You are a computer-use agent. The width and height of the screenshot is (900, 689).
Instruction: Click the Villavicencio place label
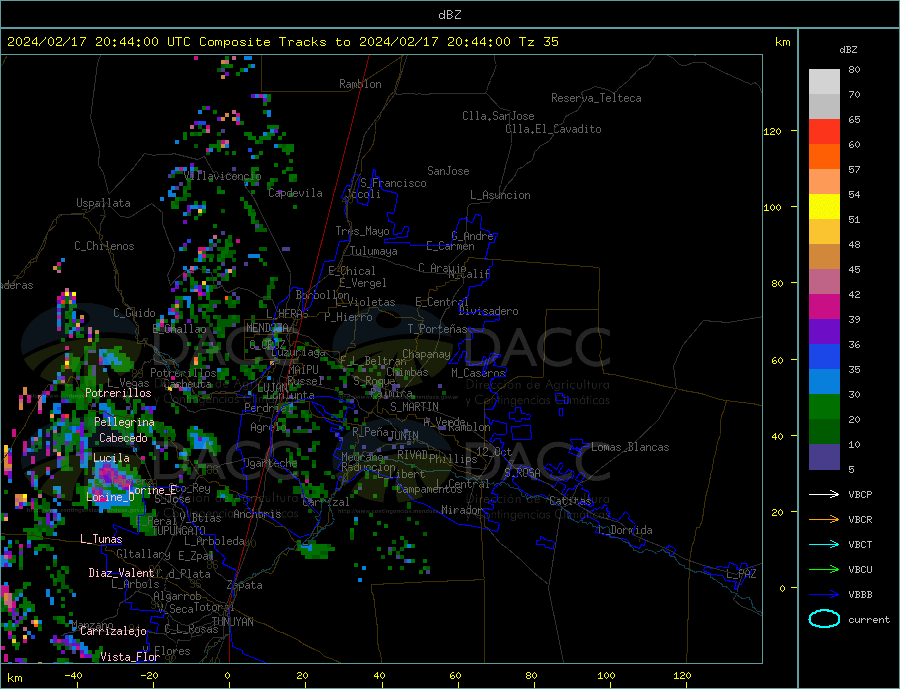click(223, 176)
